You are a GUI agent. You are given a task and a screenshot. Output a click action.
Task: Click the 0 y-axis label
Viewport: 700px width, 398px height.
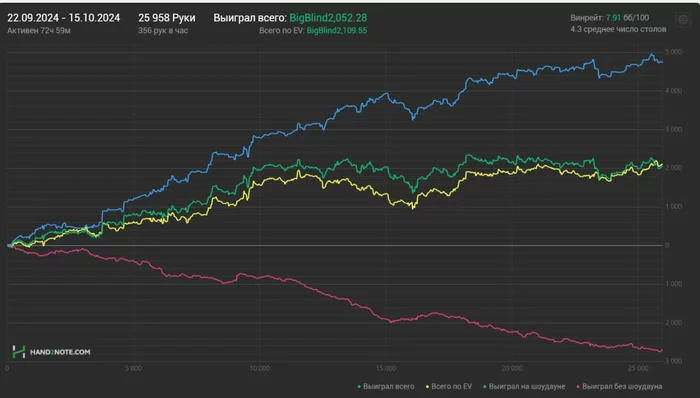click(667, 245)
